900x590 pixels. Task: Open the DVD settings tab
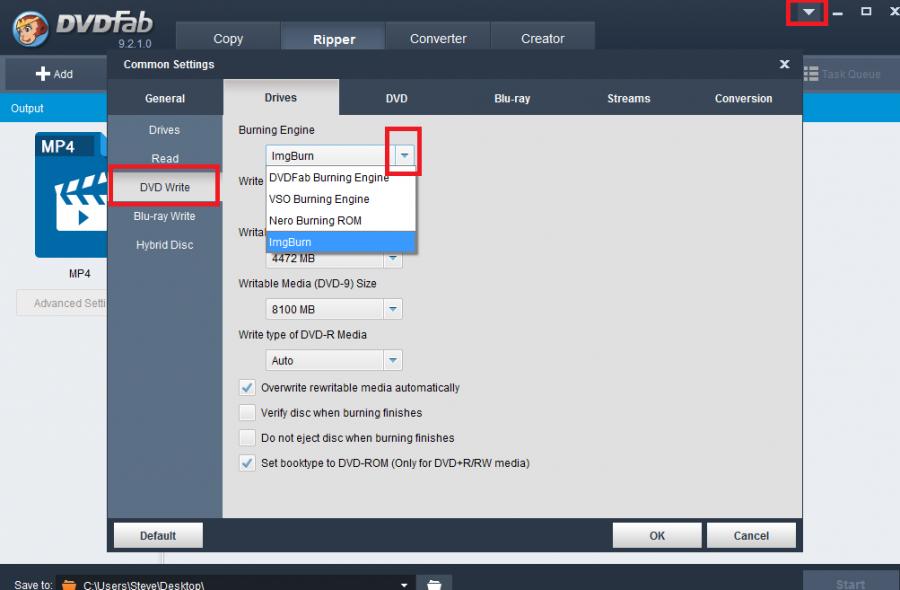point(397,98)
